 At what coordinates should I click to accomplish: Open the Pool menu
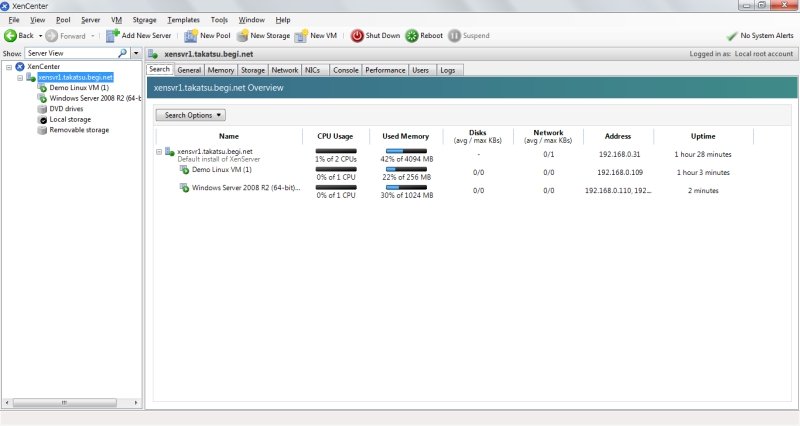point(63,20)
